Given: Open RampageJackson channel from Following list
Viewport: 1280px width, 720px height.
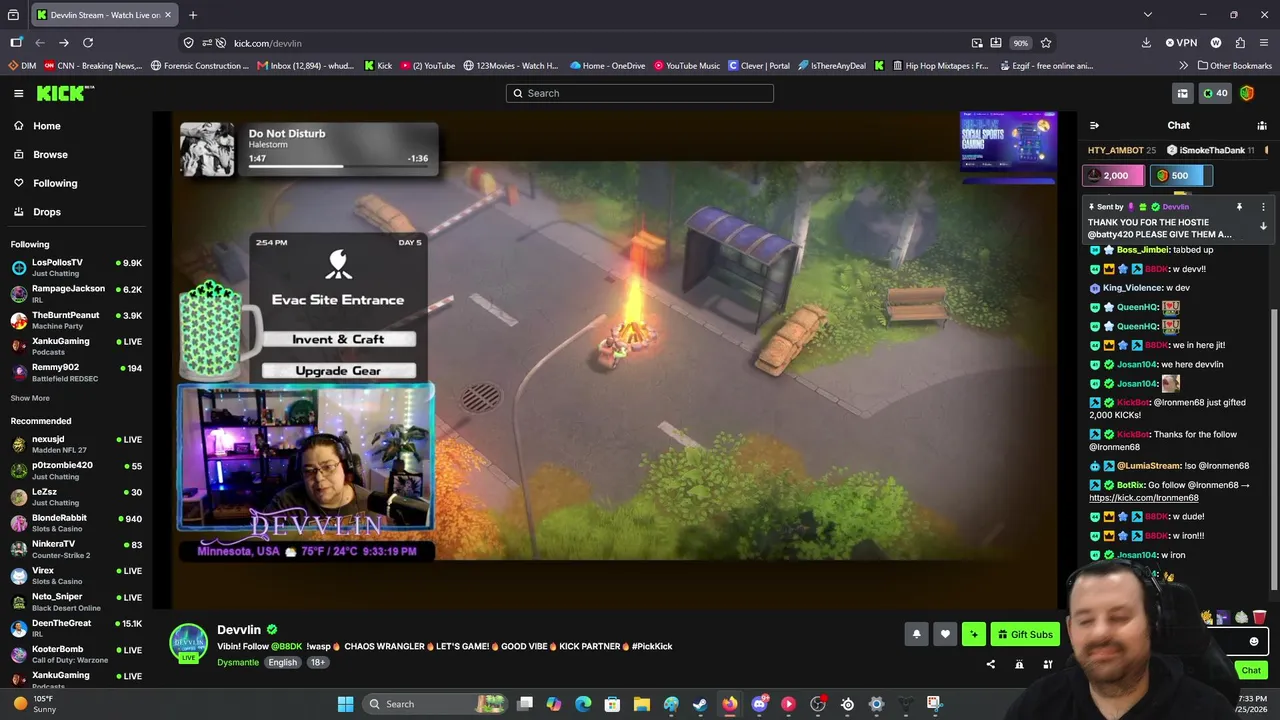Looking at the screenshot, I should (x=76, y=293).
